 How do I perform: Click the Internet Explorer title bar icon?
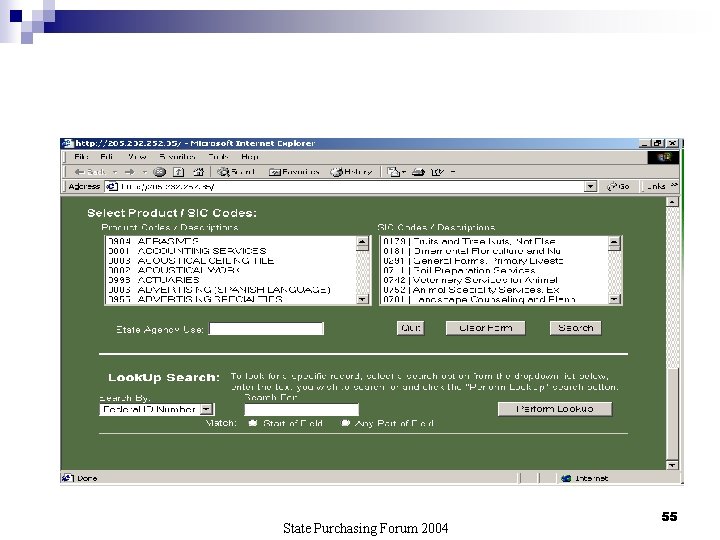[x=68, y=143]
